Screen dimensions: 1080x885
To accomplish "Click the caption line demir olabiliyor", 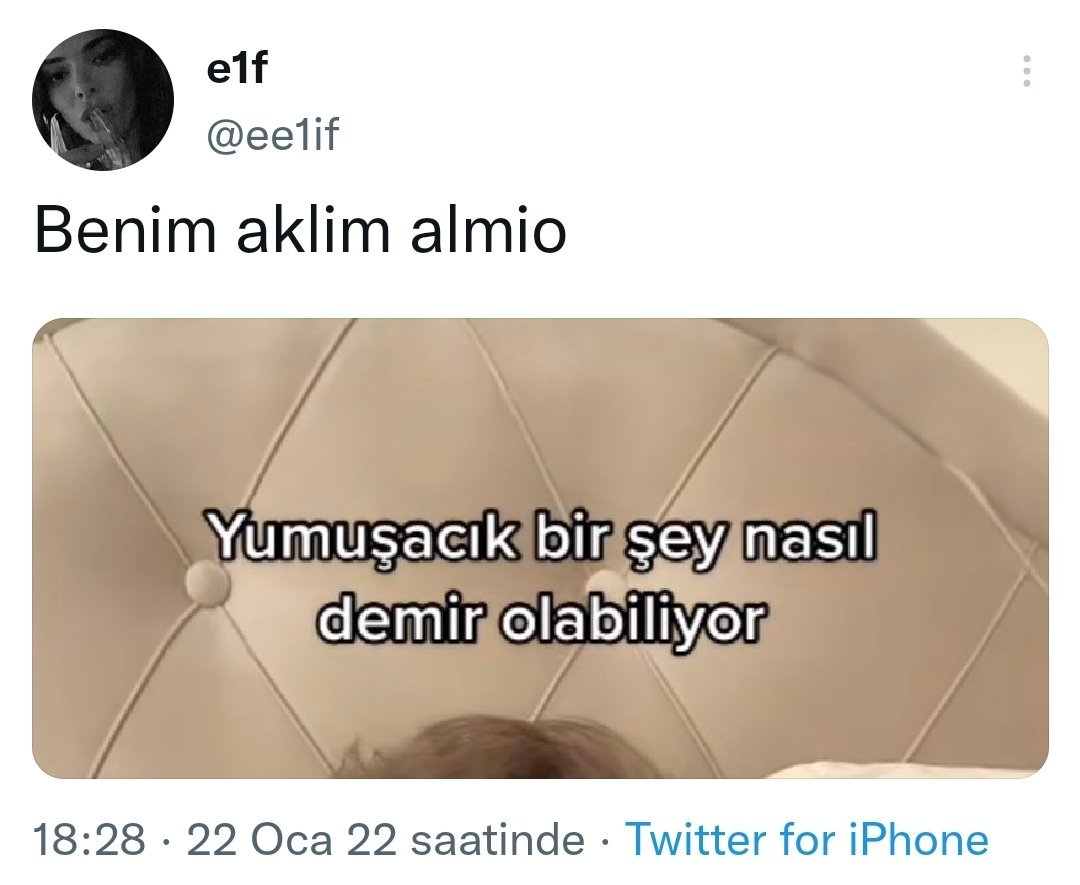I will point(541,618).
